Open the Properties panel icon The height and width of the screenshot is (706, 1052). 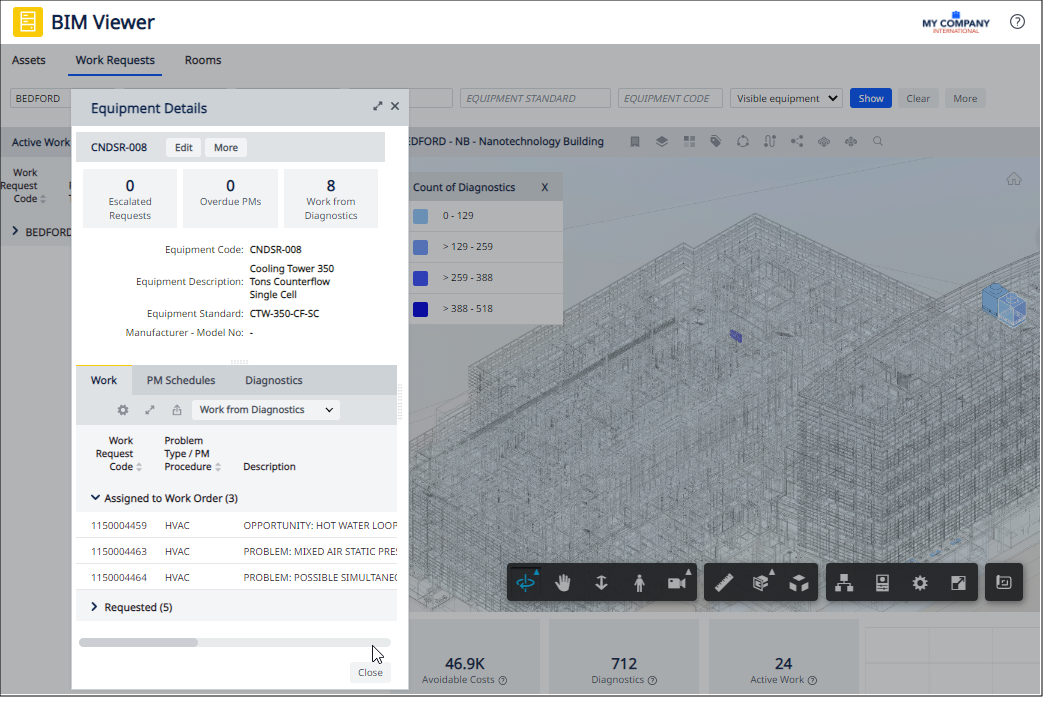click(883, 585)
